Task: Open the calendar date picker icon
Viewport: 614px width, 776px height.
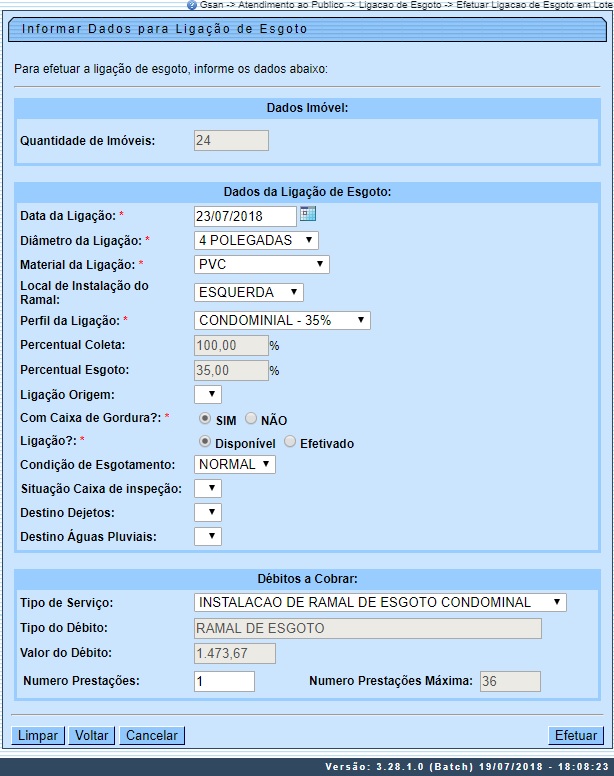Action: [308, 214]
